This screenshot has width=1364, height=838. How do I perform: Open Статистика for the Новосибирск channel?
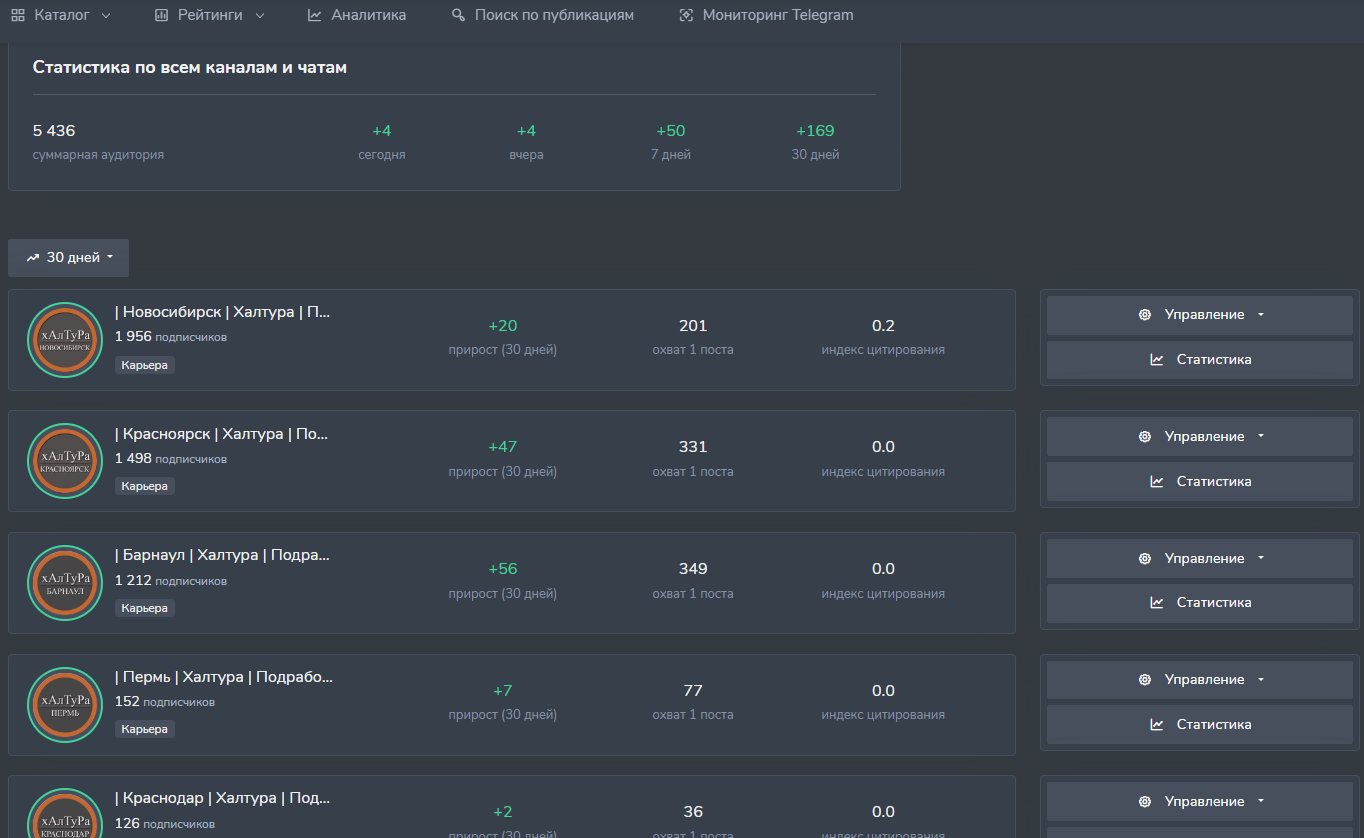pyautogui.click(x=1200, y=360)
